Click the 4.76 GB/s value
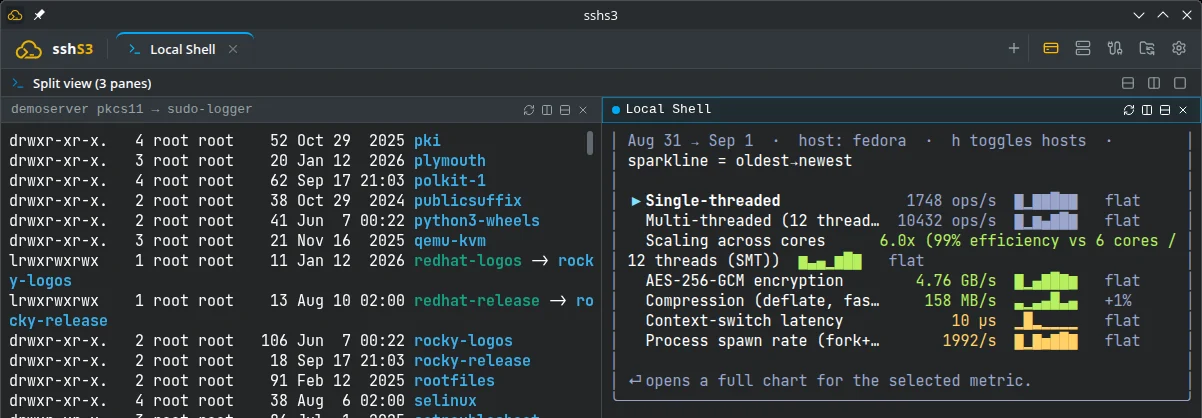The image size is (1202, 418). pyautogui.click(x=956, y=281)
